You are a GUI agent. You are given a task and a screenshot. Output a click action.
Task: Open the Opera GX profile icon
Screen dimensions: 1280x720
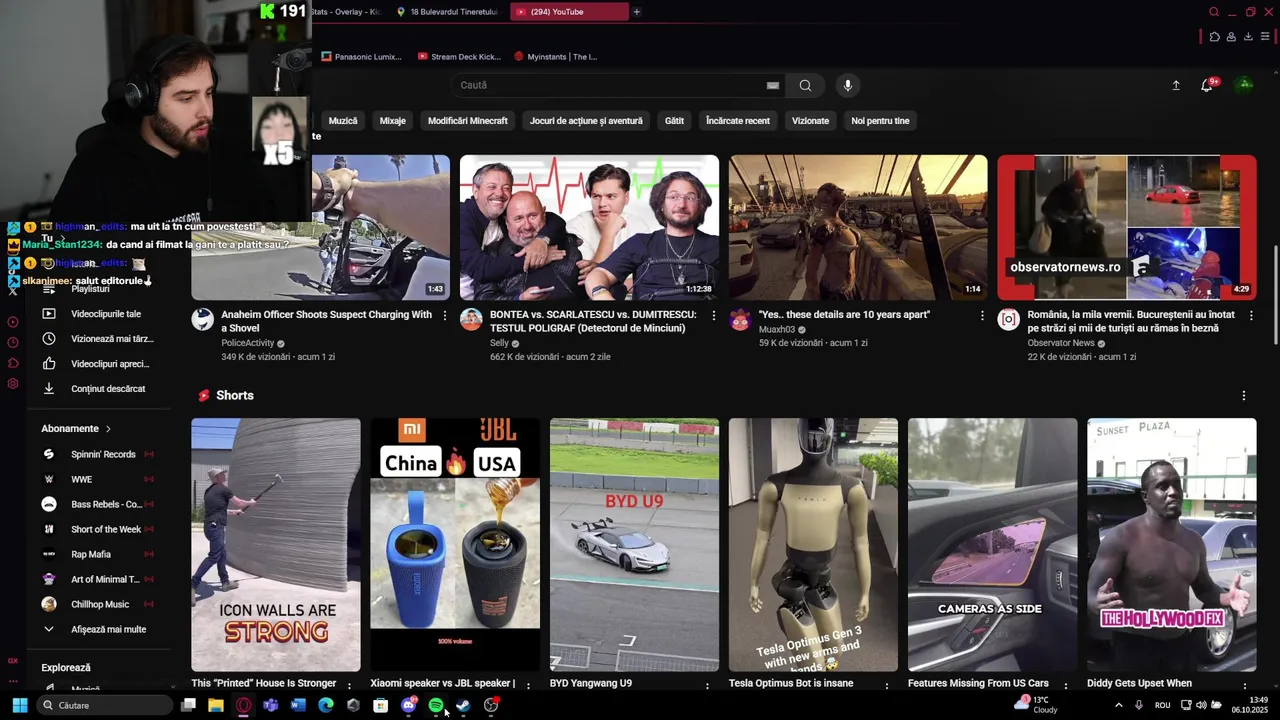click(x=1231, y=37)
